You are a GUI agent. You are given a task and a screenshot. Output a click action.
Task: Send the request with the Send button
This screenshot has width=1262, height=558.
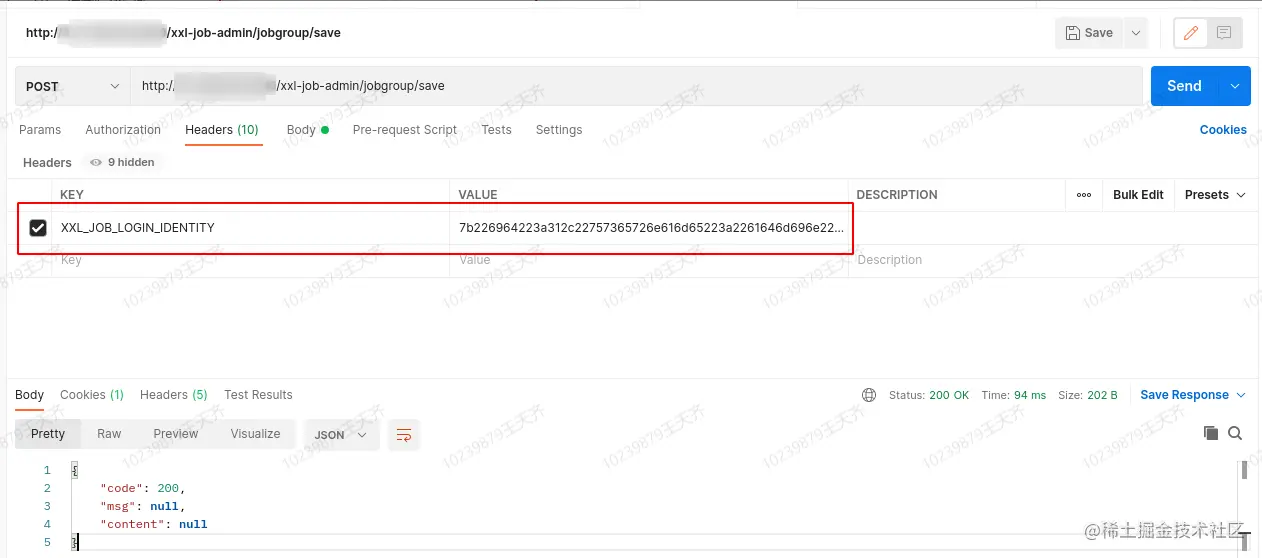[x=1184, y=86]
